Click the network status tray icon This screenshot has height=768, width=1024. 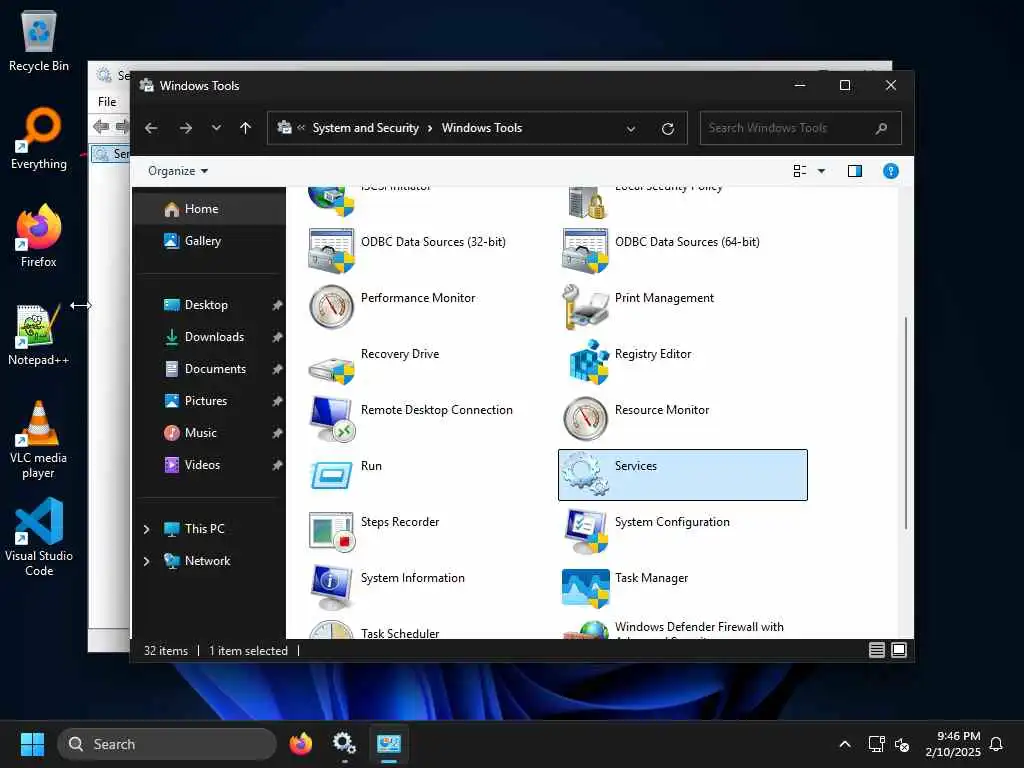[876, 744]
